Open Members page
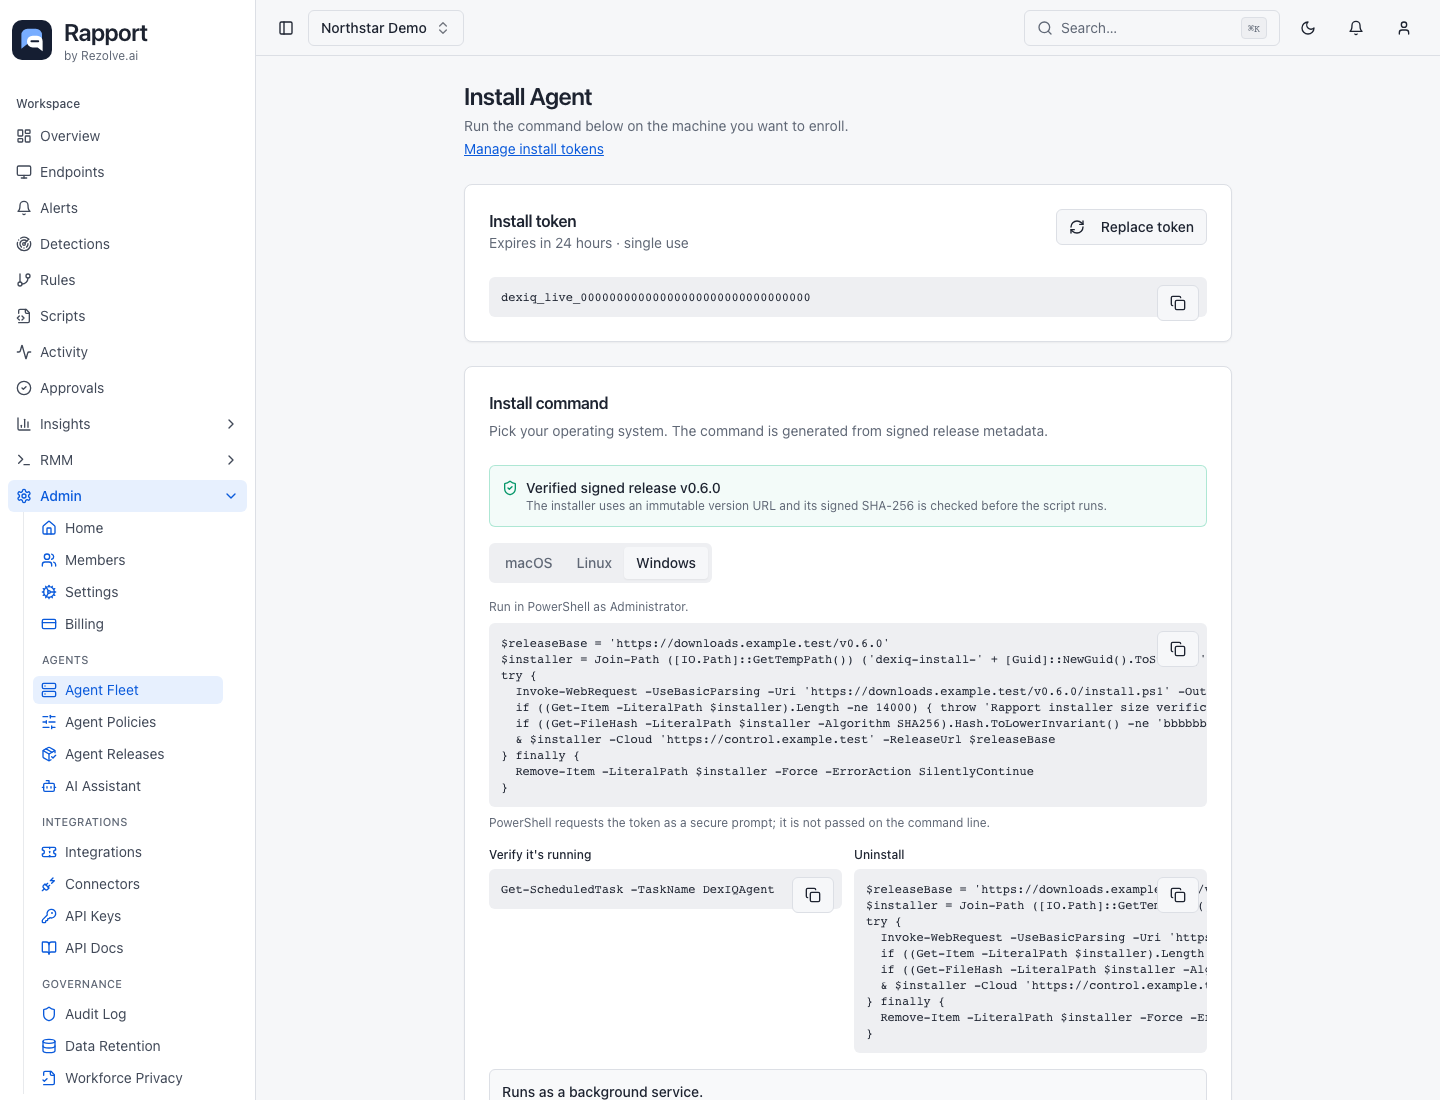1440x1100 pixels. 128,560
